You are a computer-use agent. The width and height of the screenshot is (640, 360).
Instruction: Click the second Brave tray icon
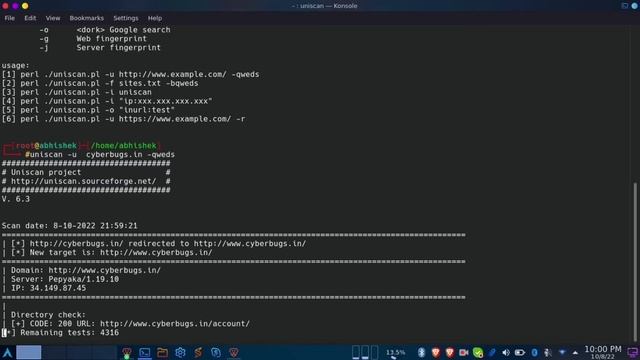(x=449, y=352)
